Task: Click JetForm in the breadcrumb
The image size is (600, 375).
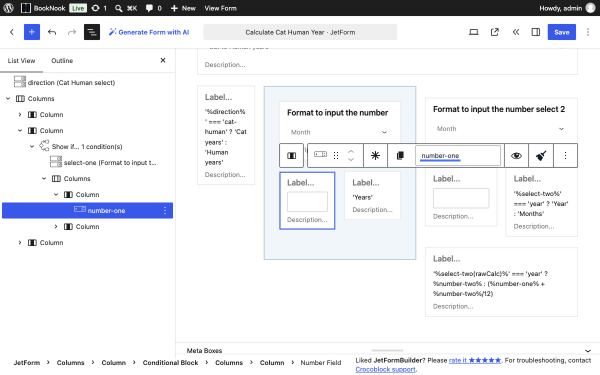Action: pos(27,362)
